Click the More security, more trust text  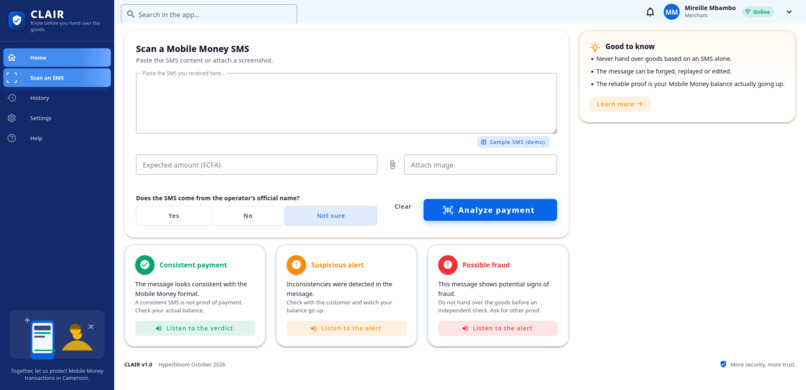pyautogui.click(x=763, y=365)
